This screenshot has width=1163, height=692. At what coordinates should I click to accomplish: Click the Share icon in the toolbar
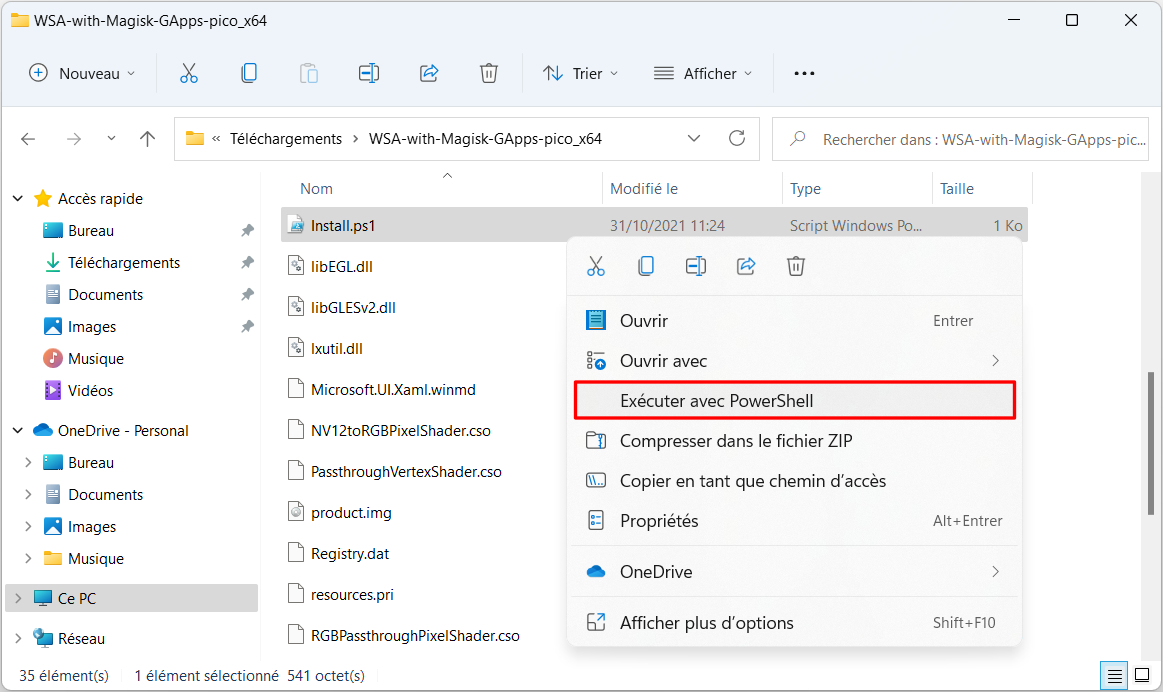(x=429, y=73)
